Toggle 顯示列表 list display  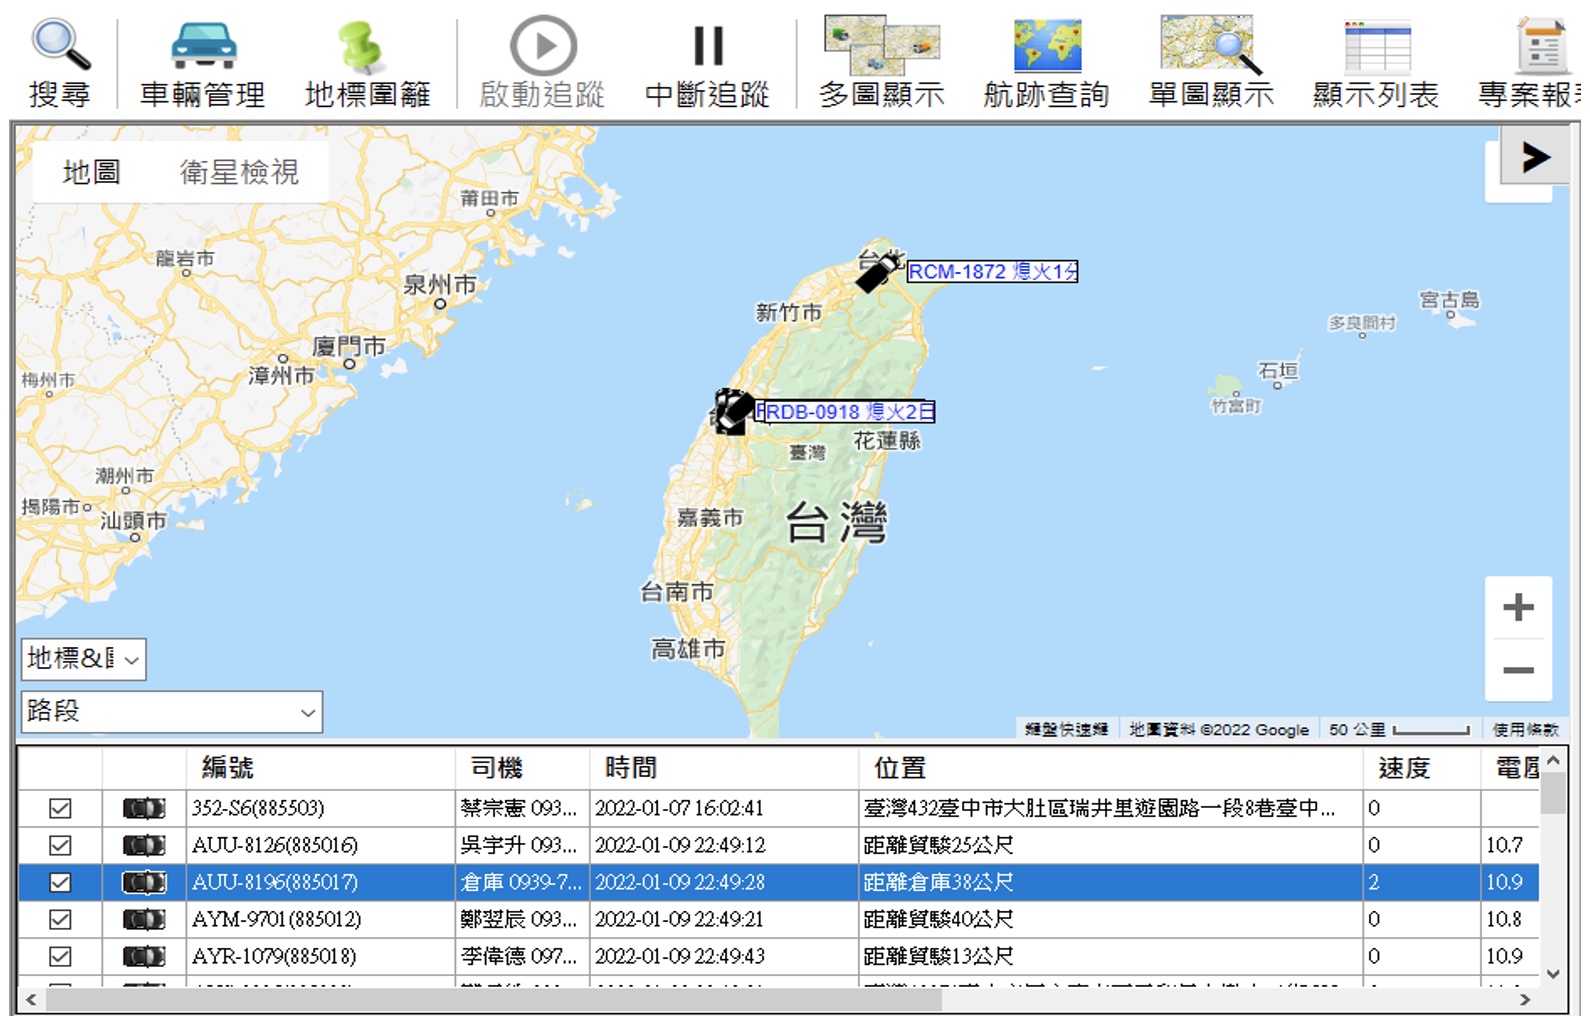(x=1376, y=63)
